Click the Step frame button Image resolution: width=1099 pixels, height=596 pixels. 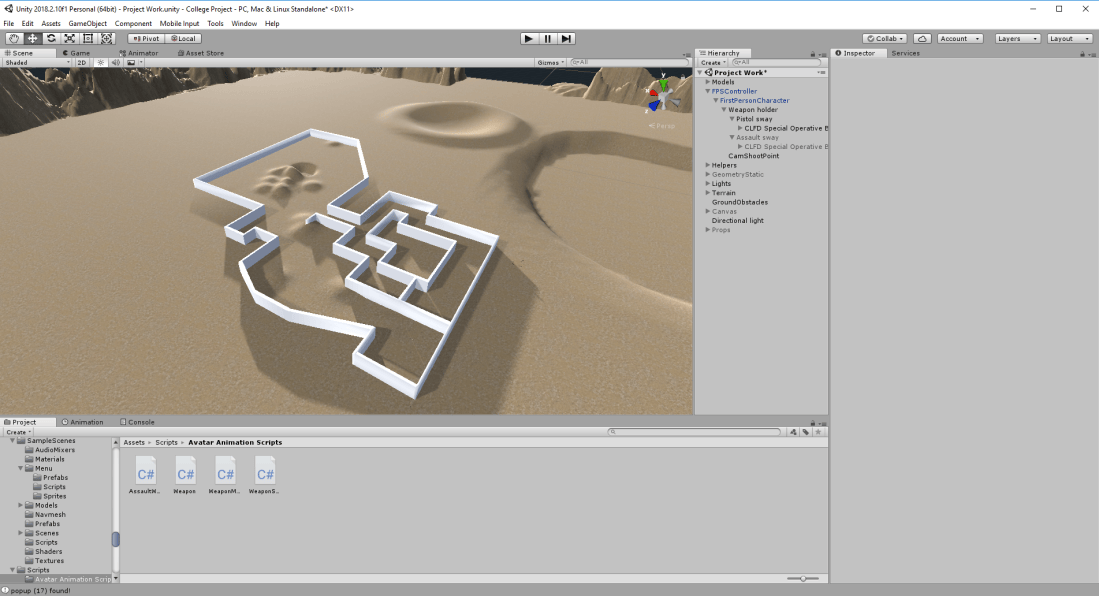pyautogui.click(x=566, y=39)
